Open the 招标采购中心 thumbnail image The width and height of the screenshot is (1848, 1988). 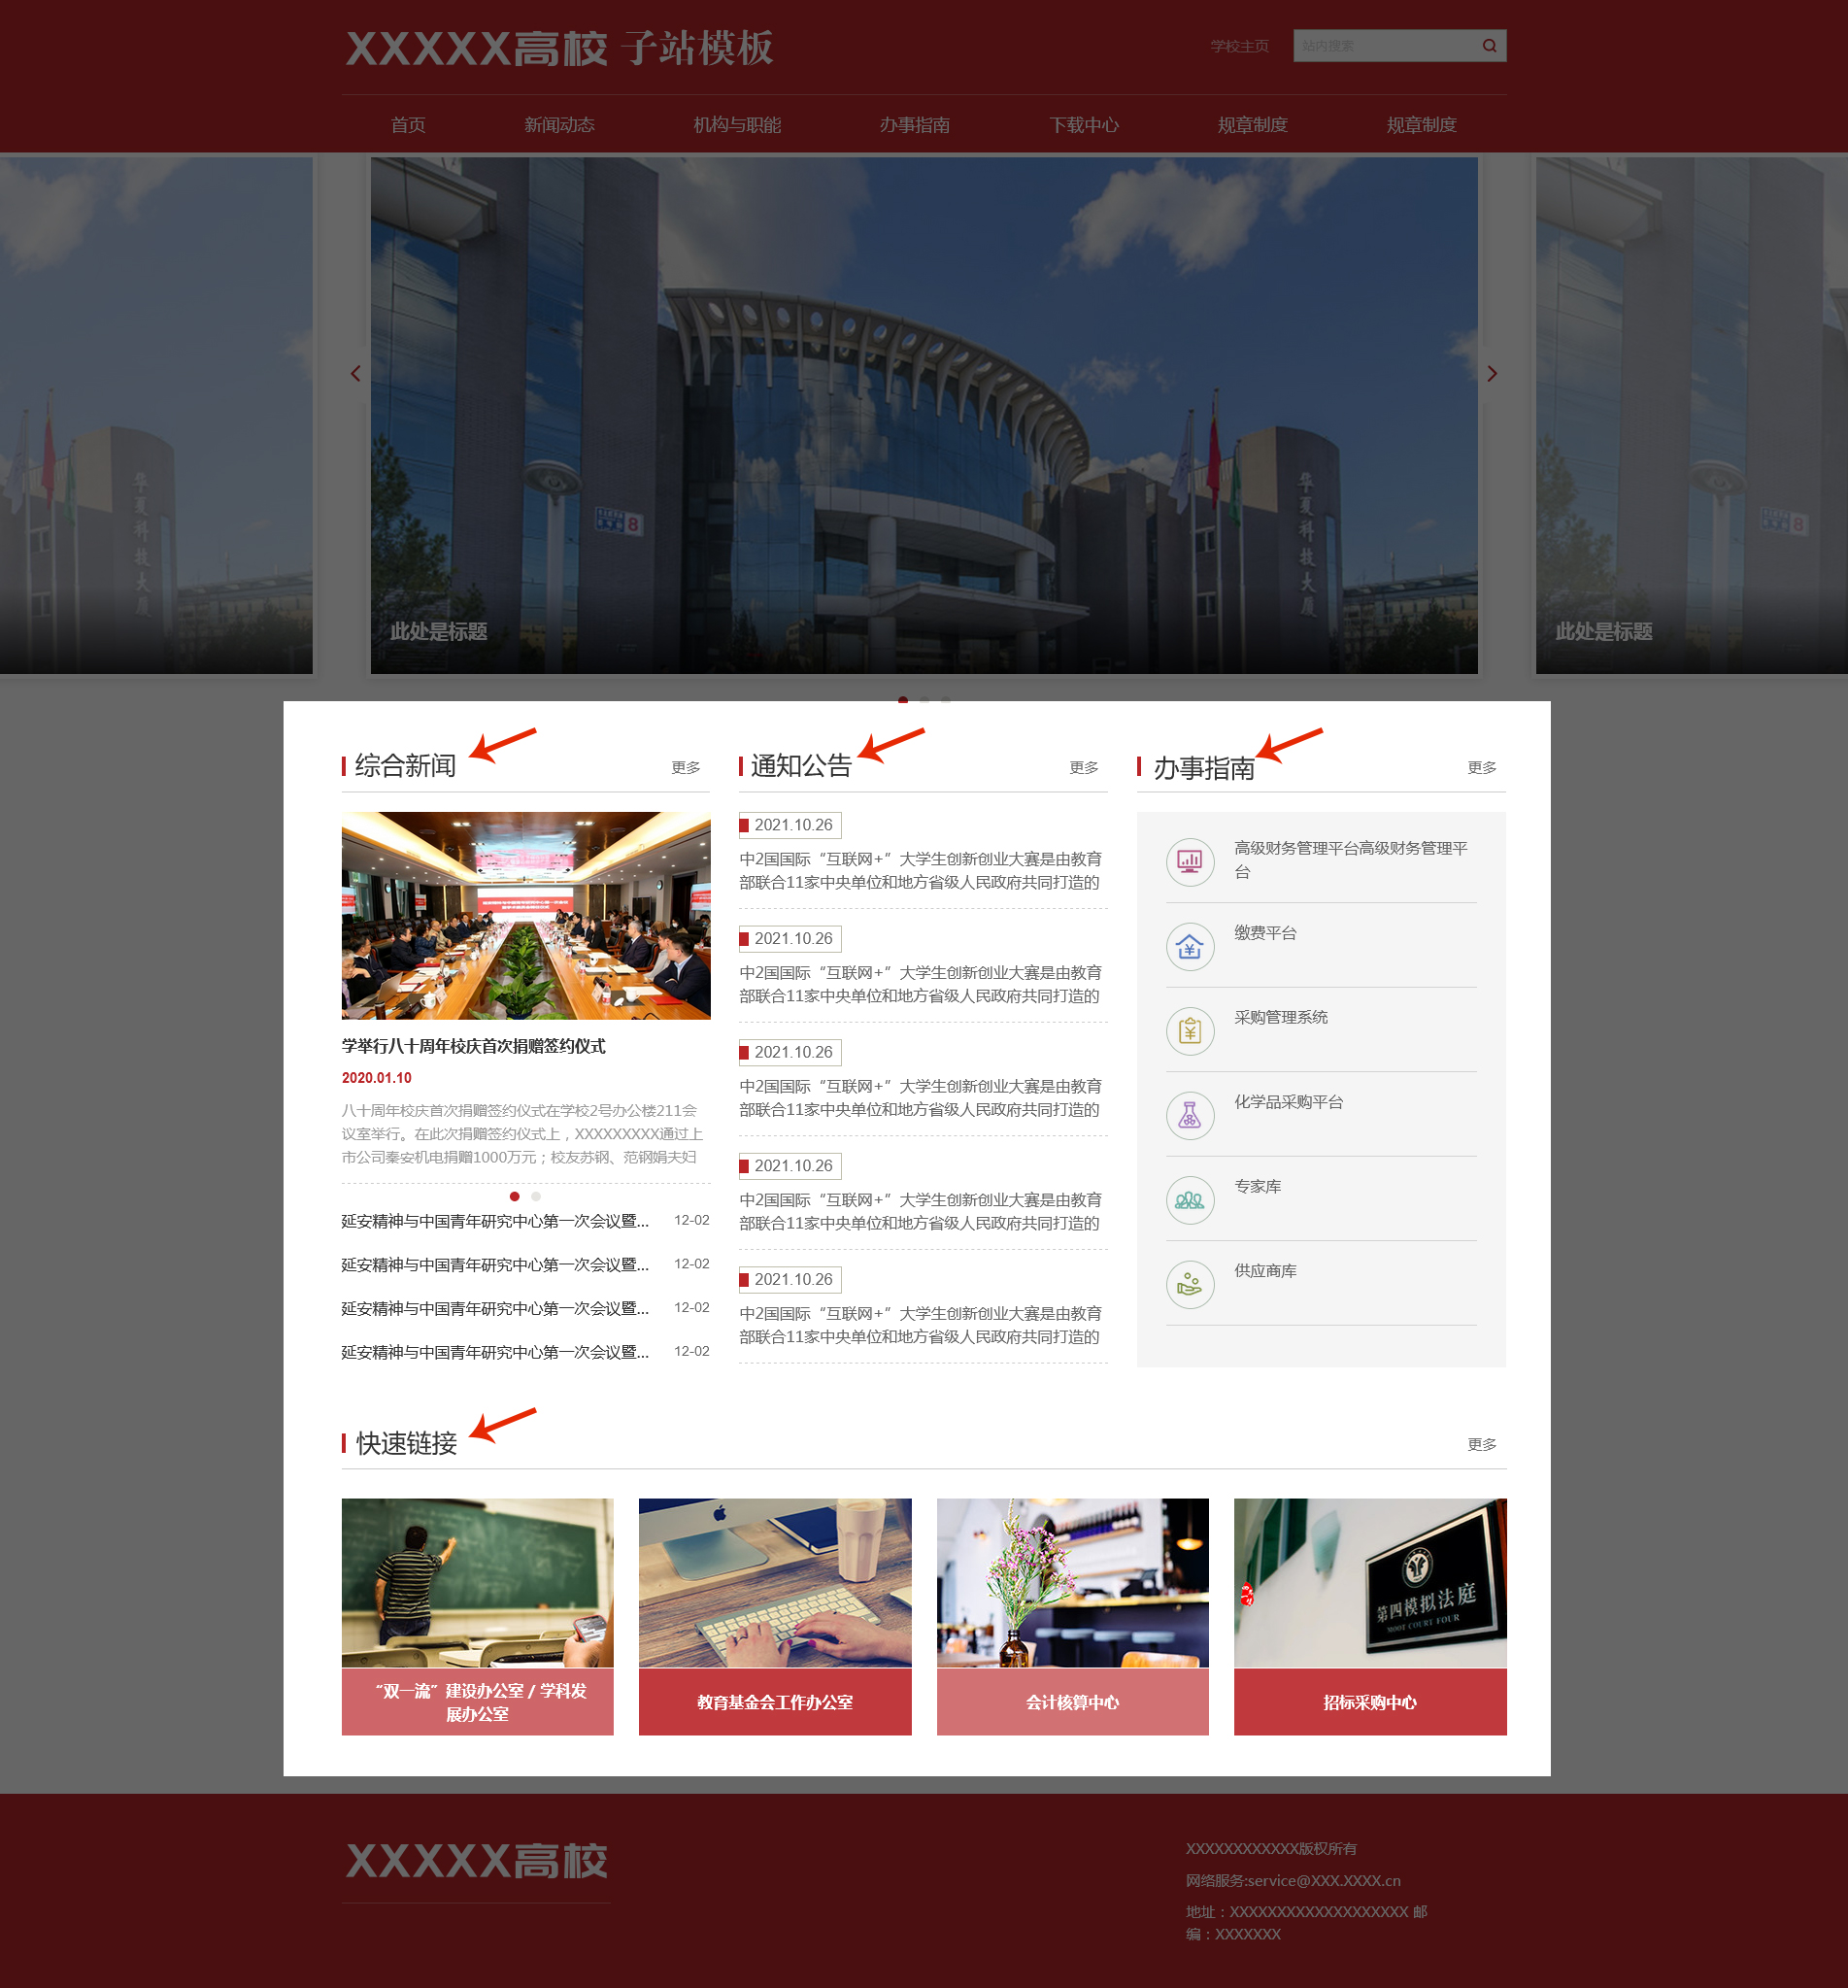tap(1369, 1582)
